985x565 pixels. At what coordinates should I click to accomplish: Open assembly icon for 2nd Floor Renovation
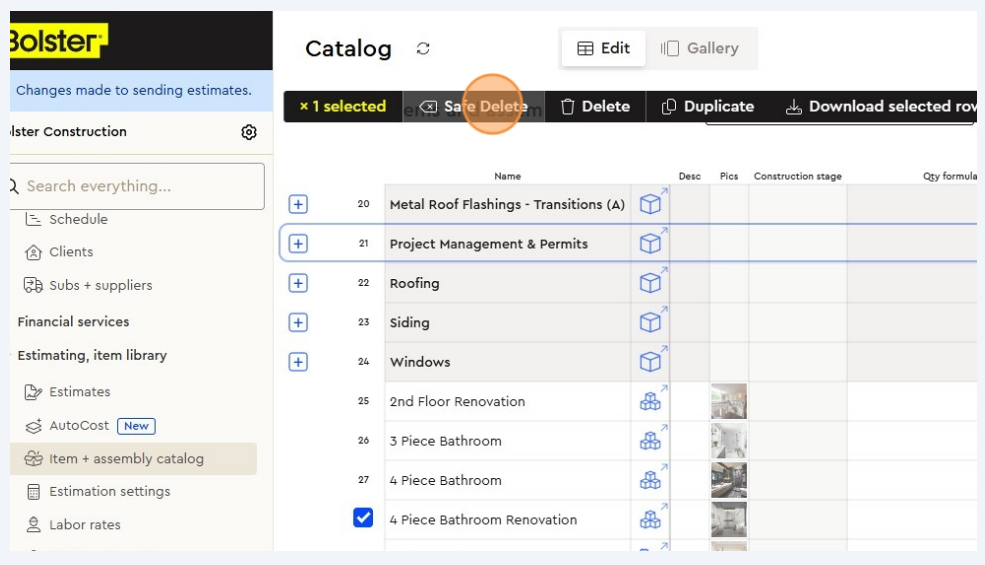(x=650, y=401)
